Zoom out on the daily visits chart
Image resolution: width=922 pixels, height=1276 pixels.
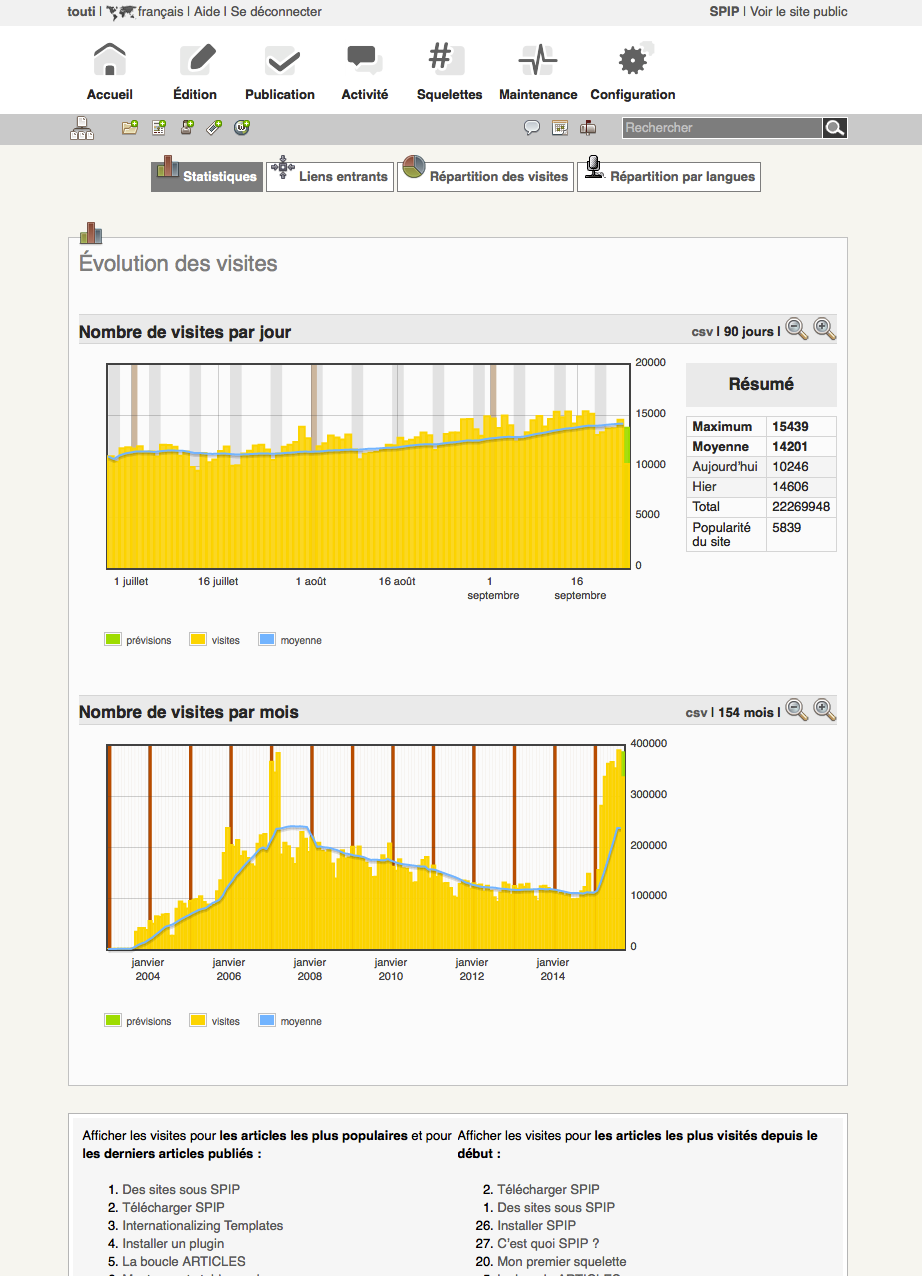coord(796,329)
